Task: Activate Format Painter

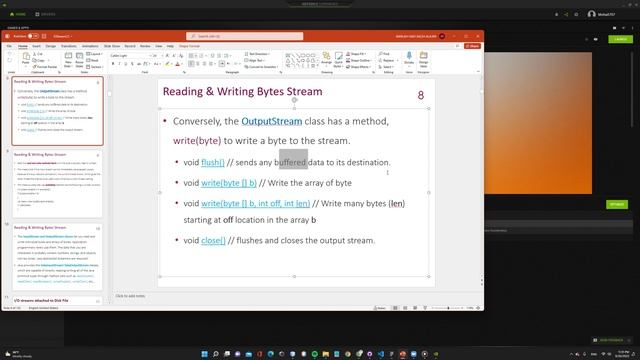Action: coord(45,67)
